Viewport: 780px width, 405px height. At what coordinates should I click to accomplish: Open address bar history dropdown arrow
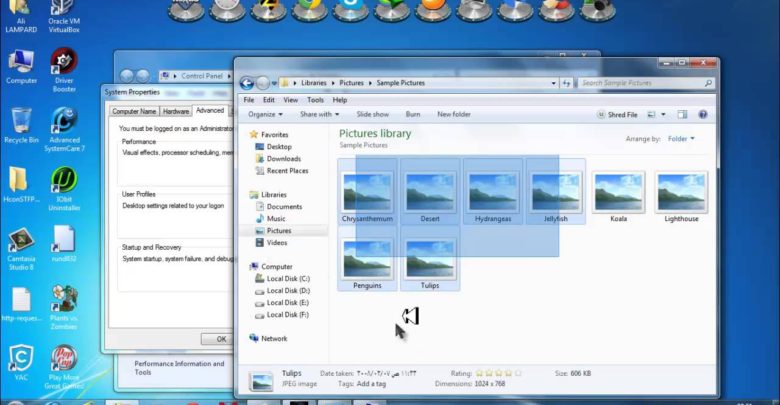tap(554, 83)
